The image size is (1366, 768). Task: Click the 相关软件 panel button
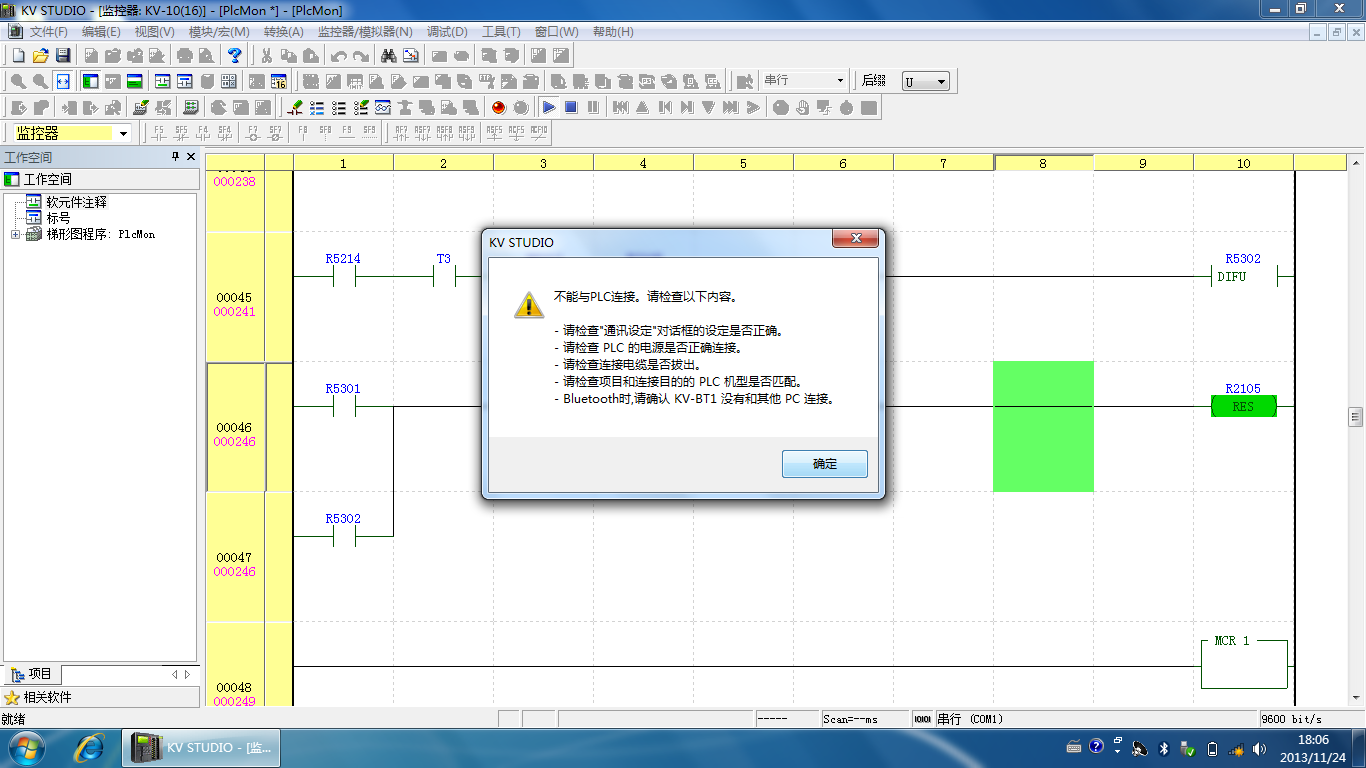tap(47, 697)
